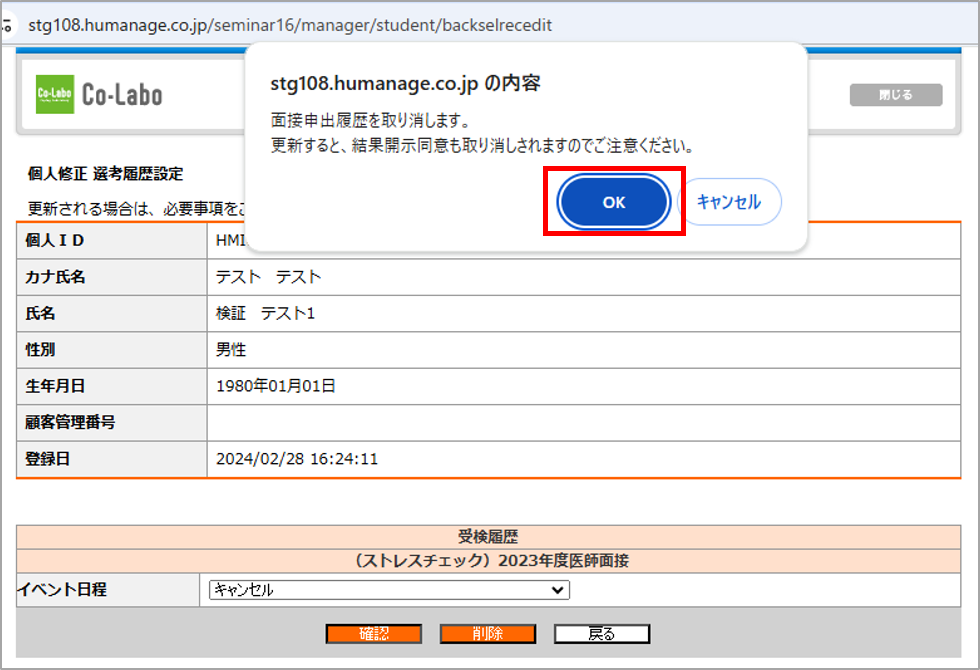
Task: Click the browser address bar URL
Action: coord(290,25)
